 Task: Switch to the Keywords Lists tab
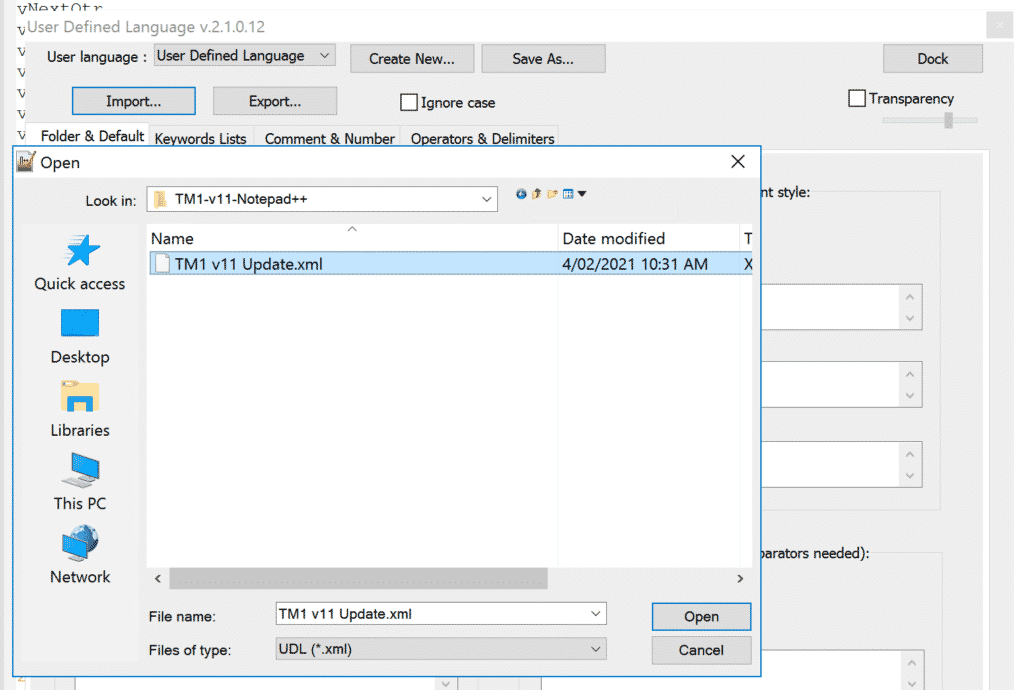pyautogui.click(x=200, y=139)
